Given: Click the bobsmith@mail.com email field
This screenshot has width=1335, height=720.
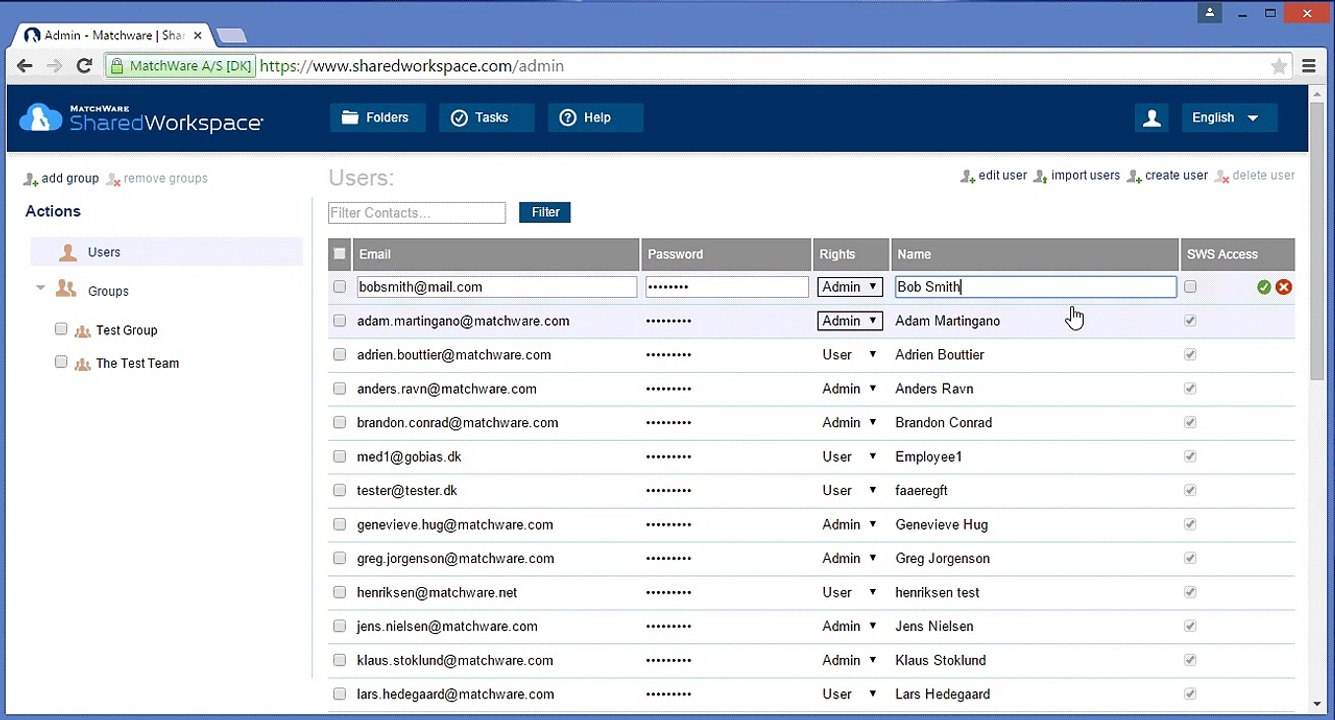Looking at the screenshot, I should pos(497,287).
